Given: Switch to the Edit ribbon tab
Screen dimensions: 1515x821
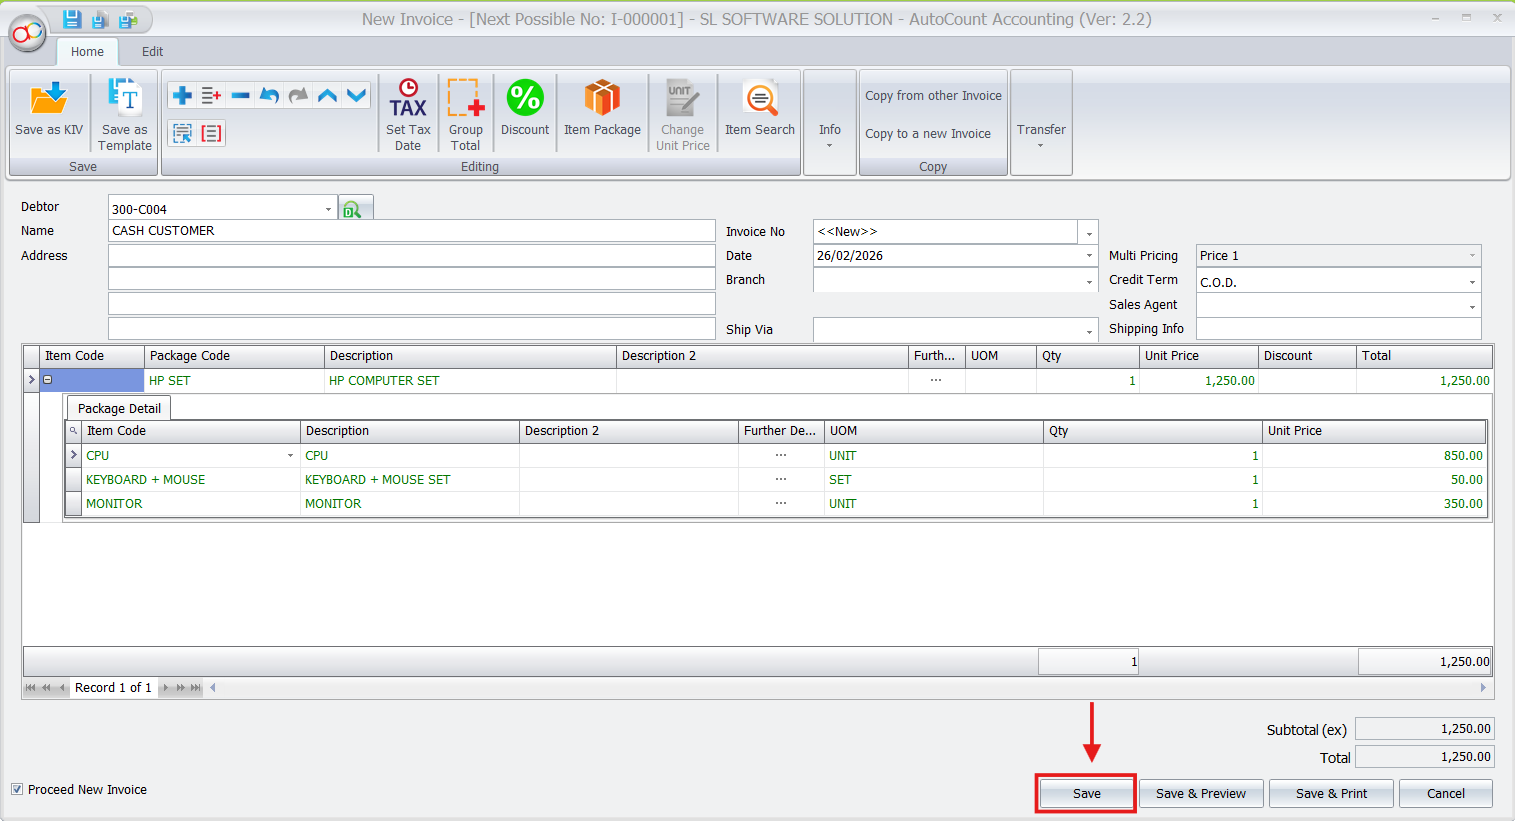Looking at the screenshot, I should point(152,52).
